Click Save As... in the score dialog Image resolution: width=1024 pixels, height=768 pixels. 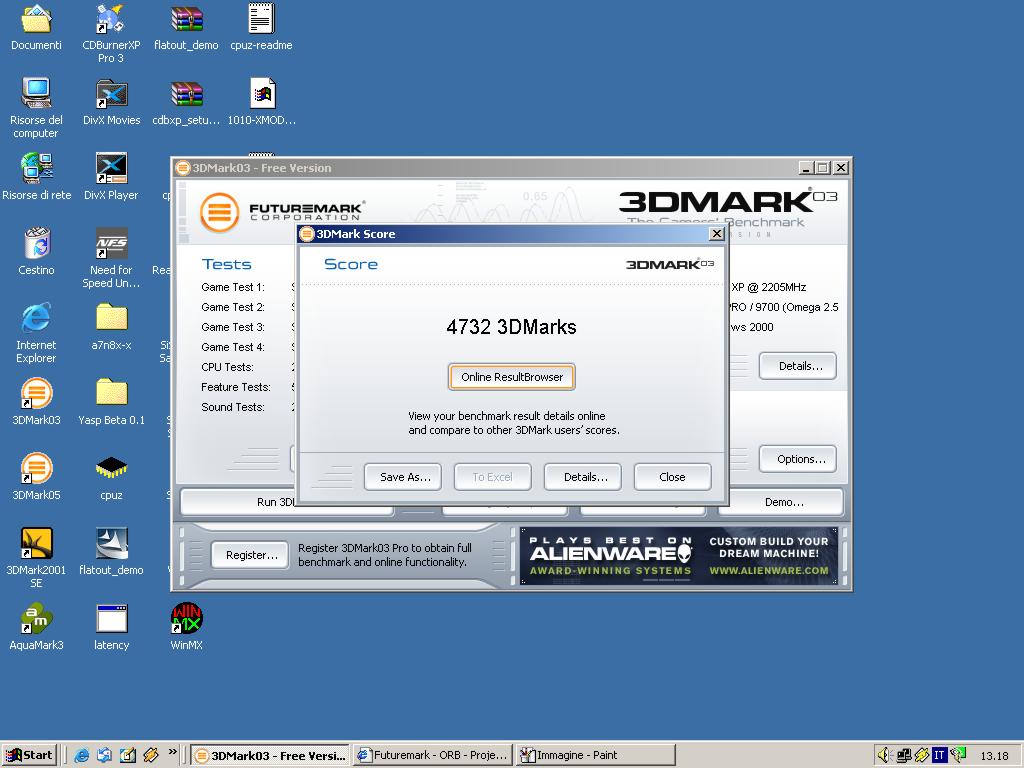[403, 477]
